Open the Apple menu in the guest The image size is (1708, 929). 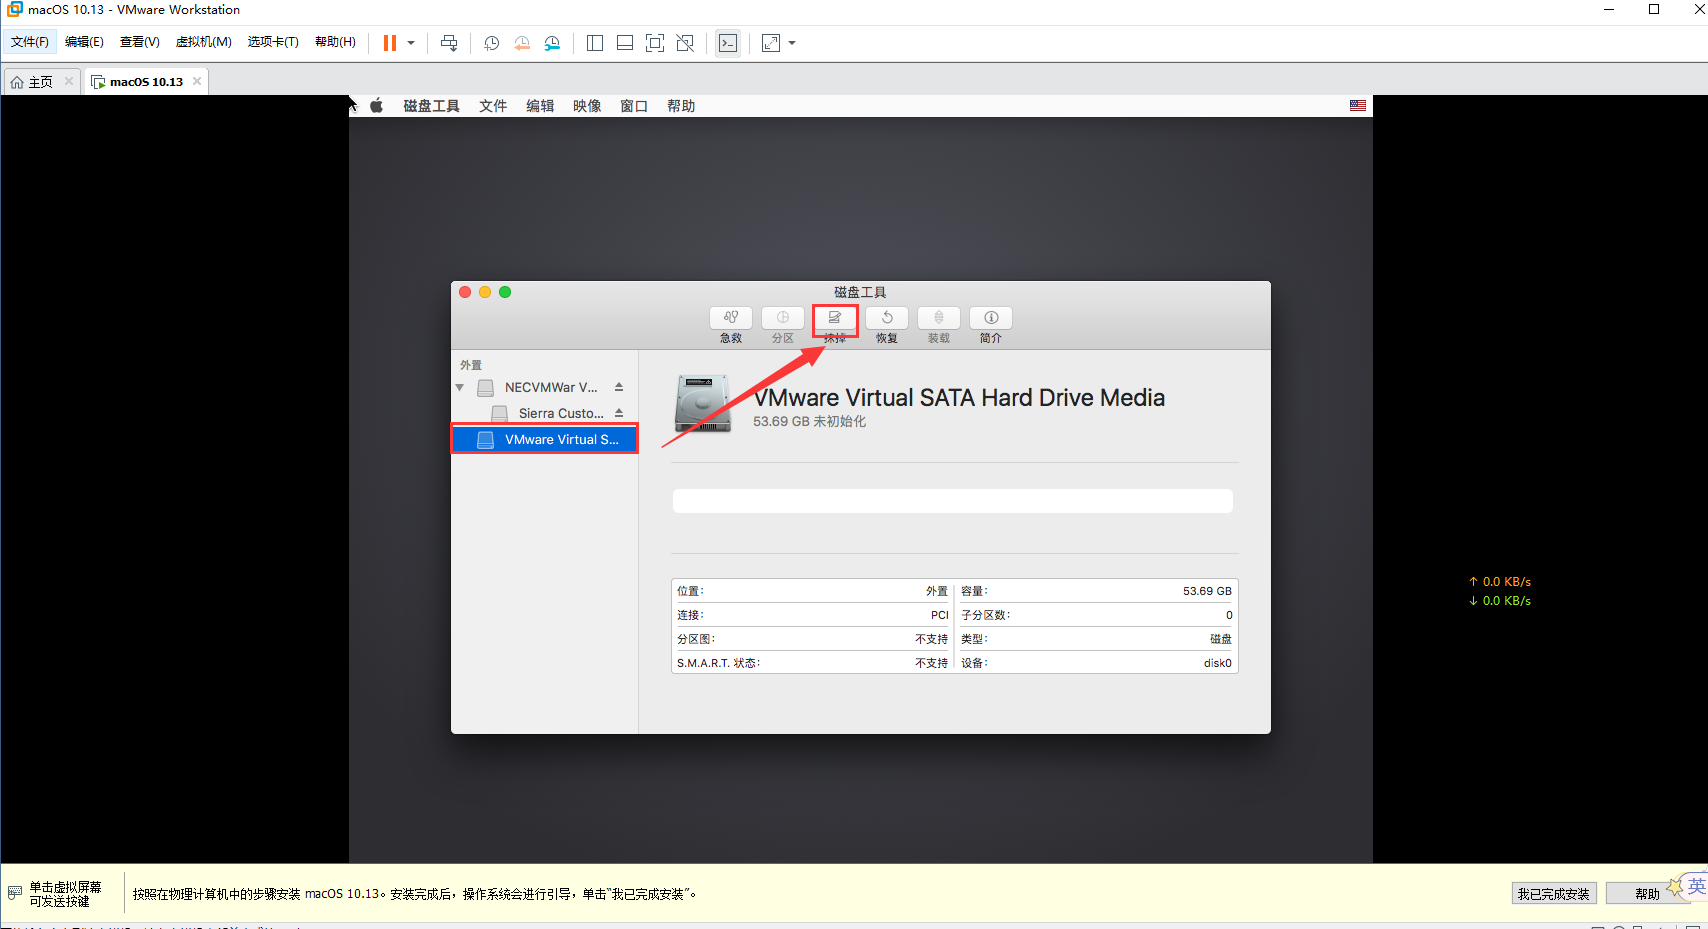pyautogui.click(x=377, y=106)
